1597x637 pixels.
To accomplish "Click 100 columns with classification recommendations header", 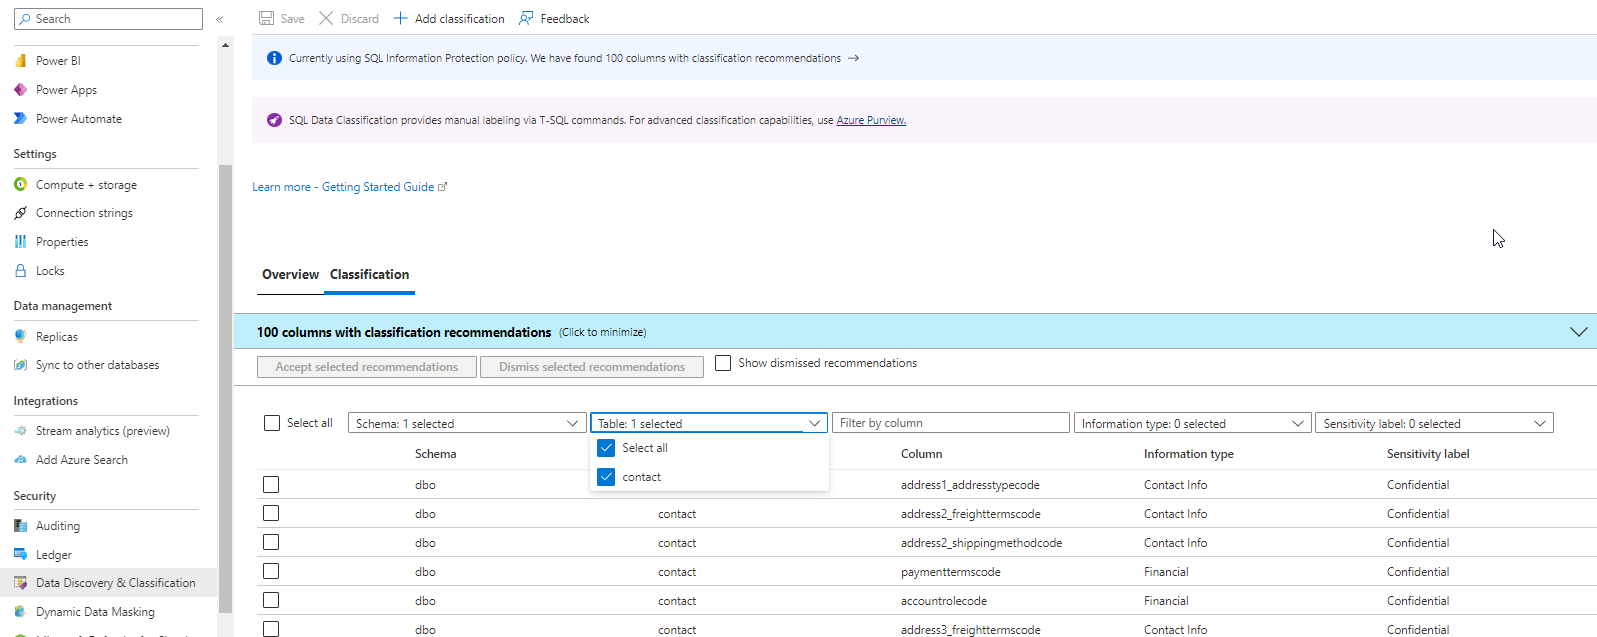I will pyautogui.click(x=404, y=332).
